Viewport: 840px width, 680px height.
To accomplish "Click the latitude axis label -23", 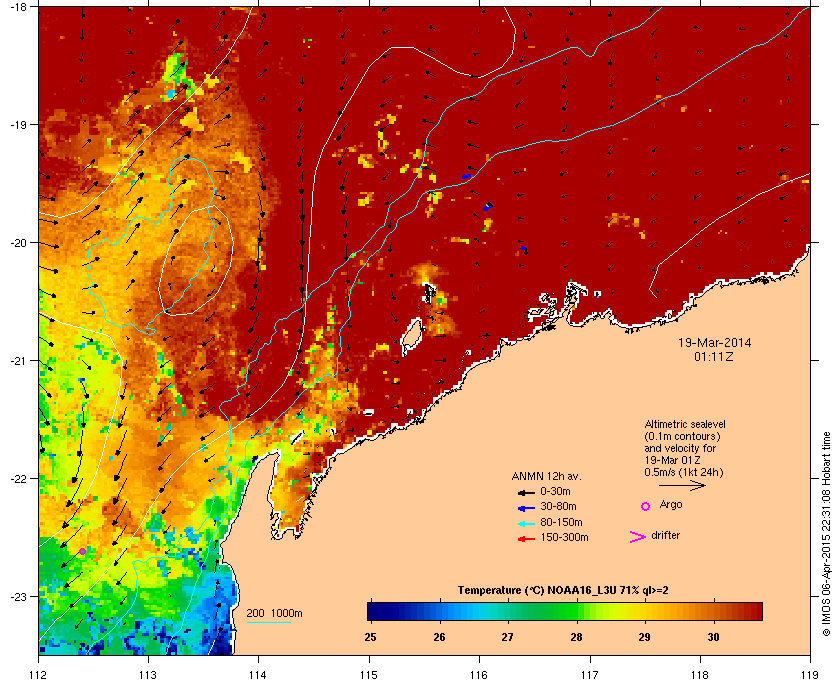I will (x=18, y=596).
